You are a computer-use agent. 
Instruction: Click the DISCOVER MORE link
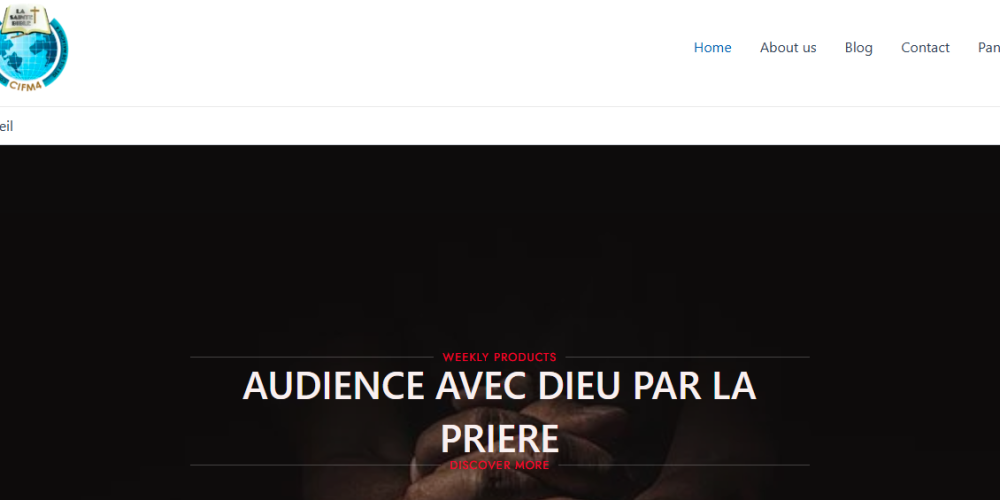click(x=499, y=466)
